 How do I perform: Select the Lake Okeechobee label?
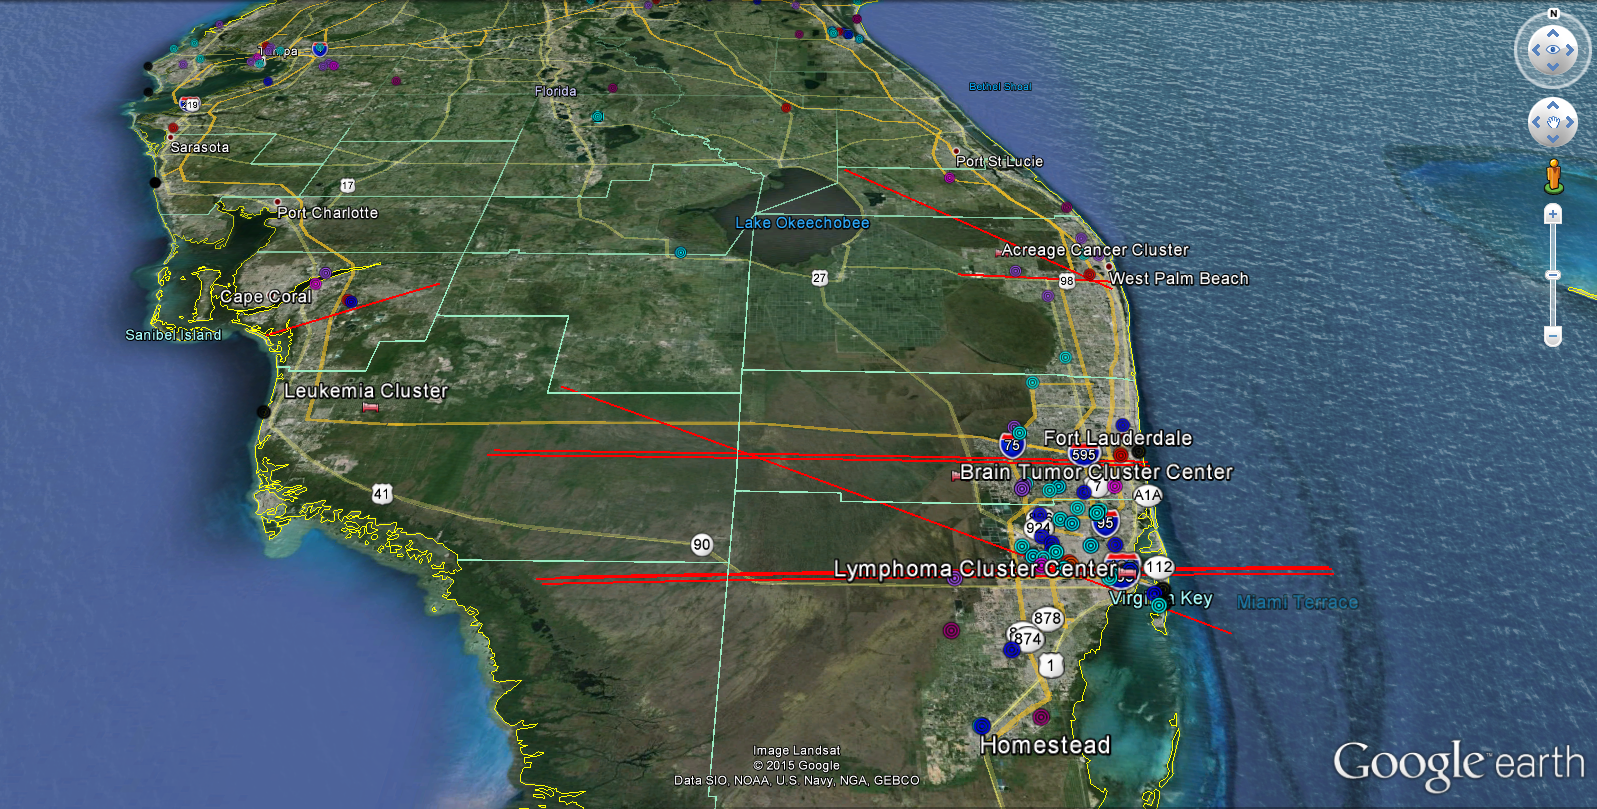click(x=802, y=223)
